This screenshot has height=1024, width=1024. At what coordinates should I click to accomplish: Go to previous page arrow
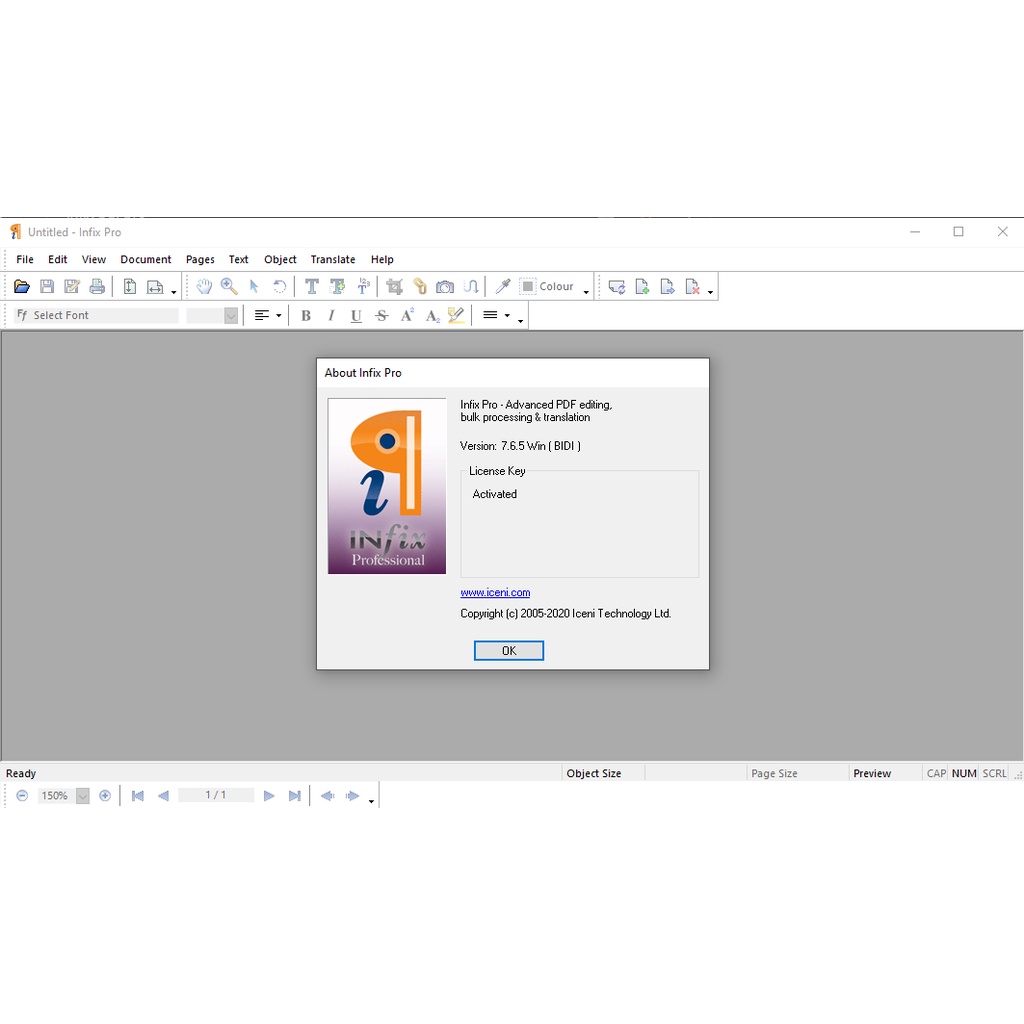(163, 795)
